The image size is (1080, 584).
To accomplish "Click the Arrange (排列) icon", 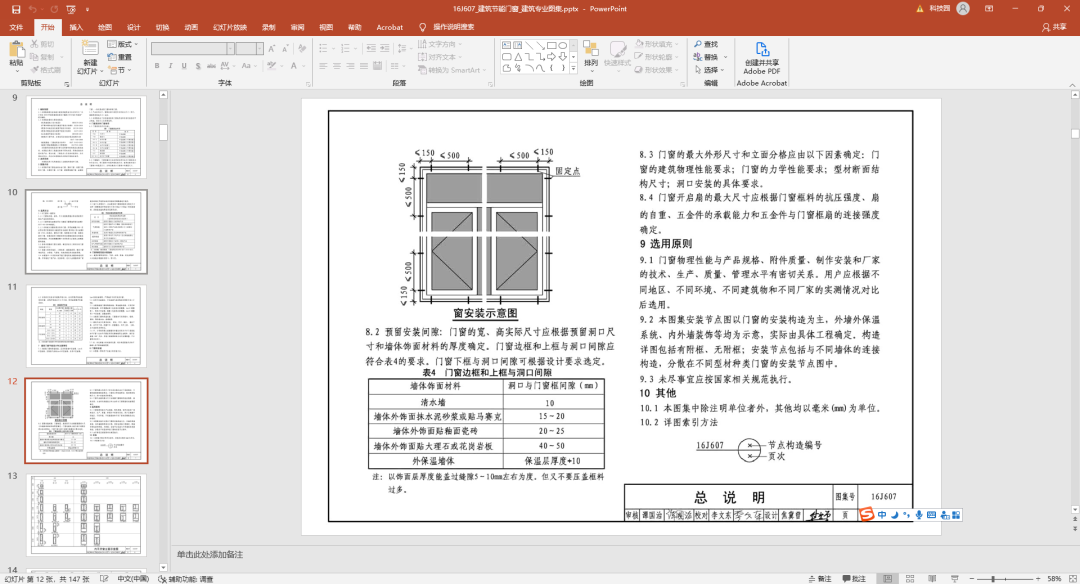I will pos(591,50).
